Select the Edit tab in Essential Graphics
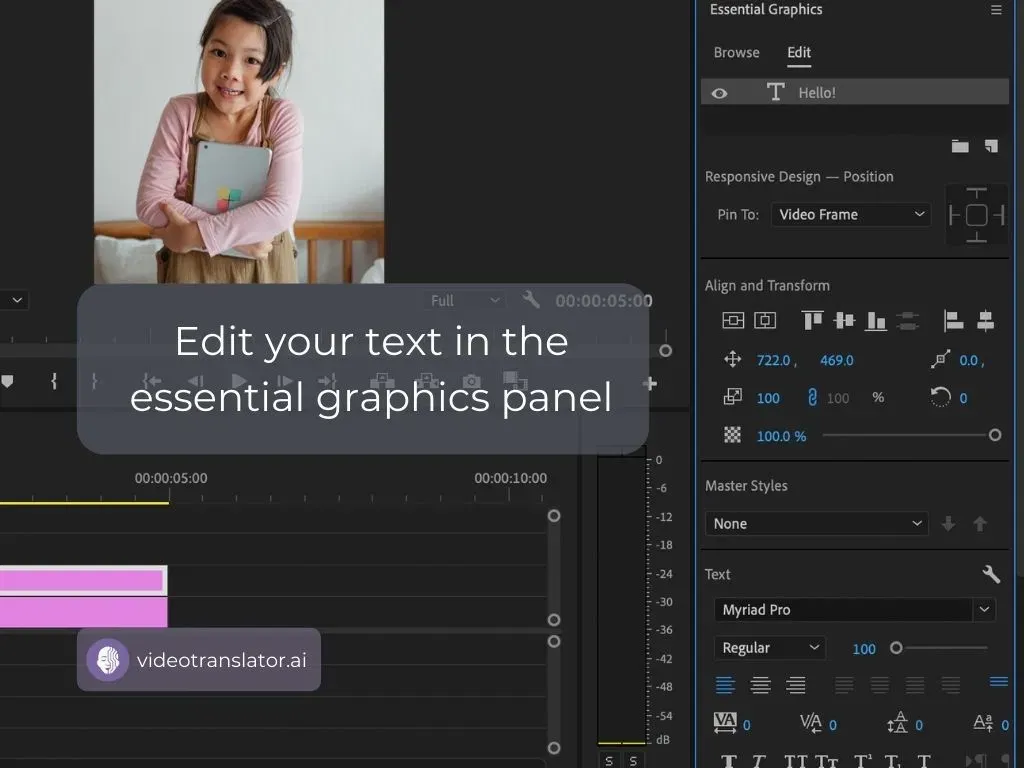 click(x=799, y=52)
